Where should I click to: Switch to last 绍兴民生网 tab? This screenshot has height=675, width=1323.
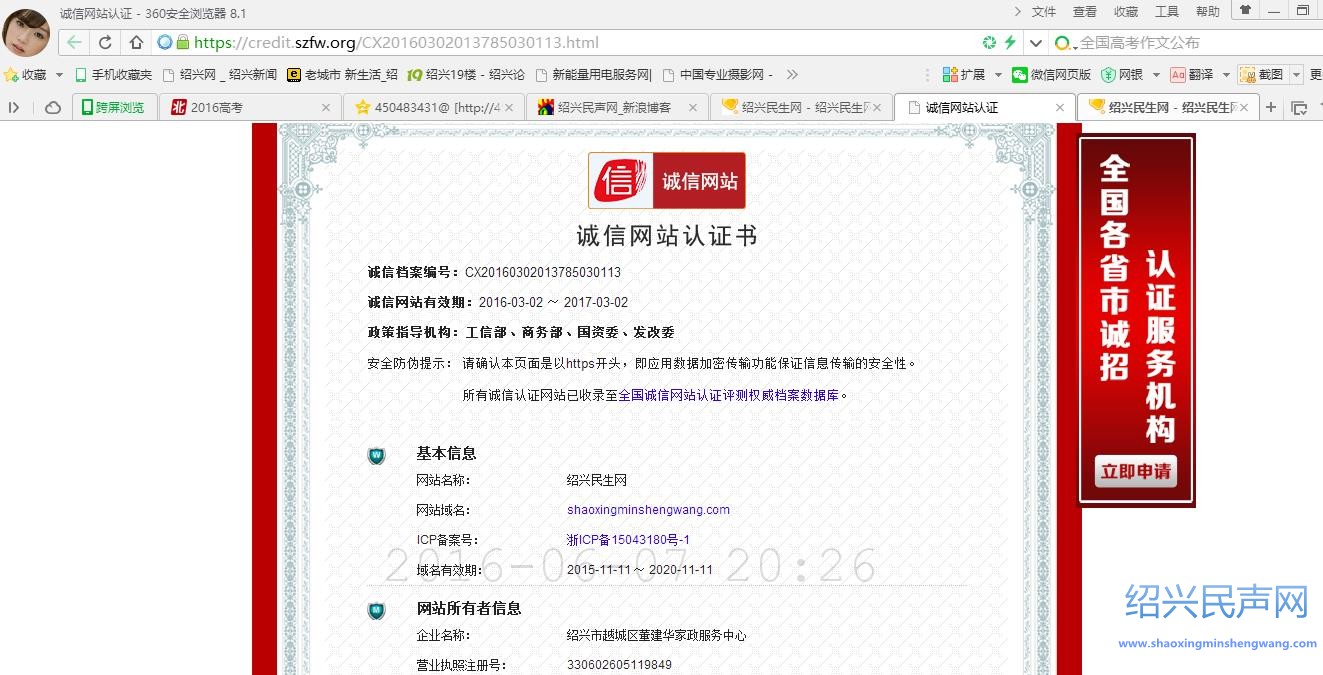pos(1168,108)
